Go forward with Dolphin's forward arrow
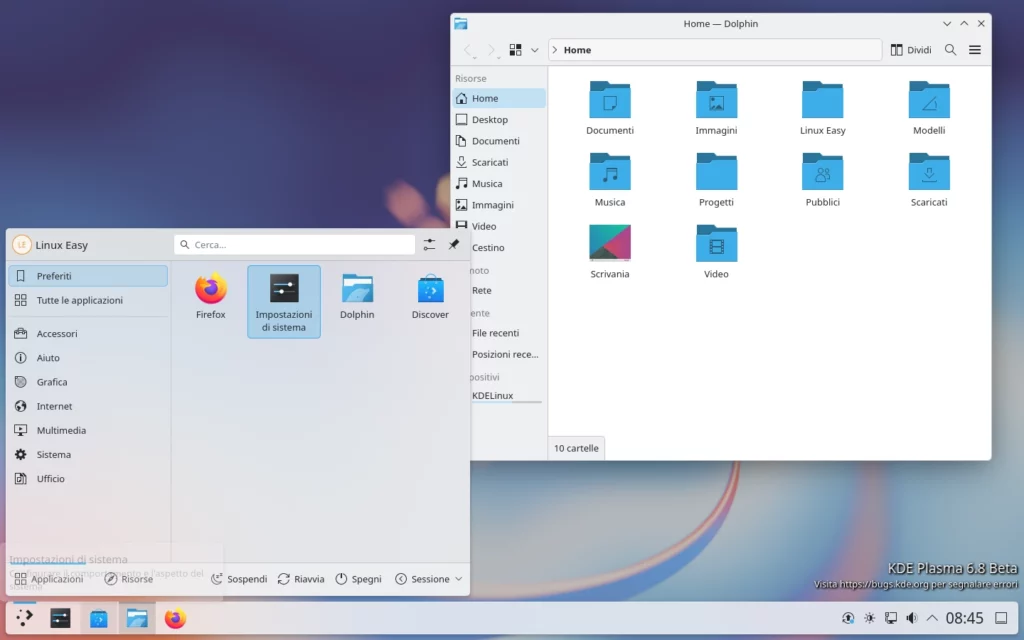Screen dimensions: 1024x640 point(491,50)
